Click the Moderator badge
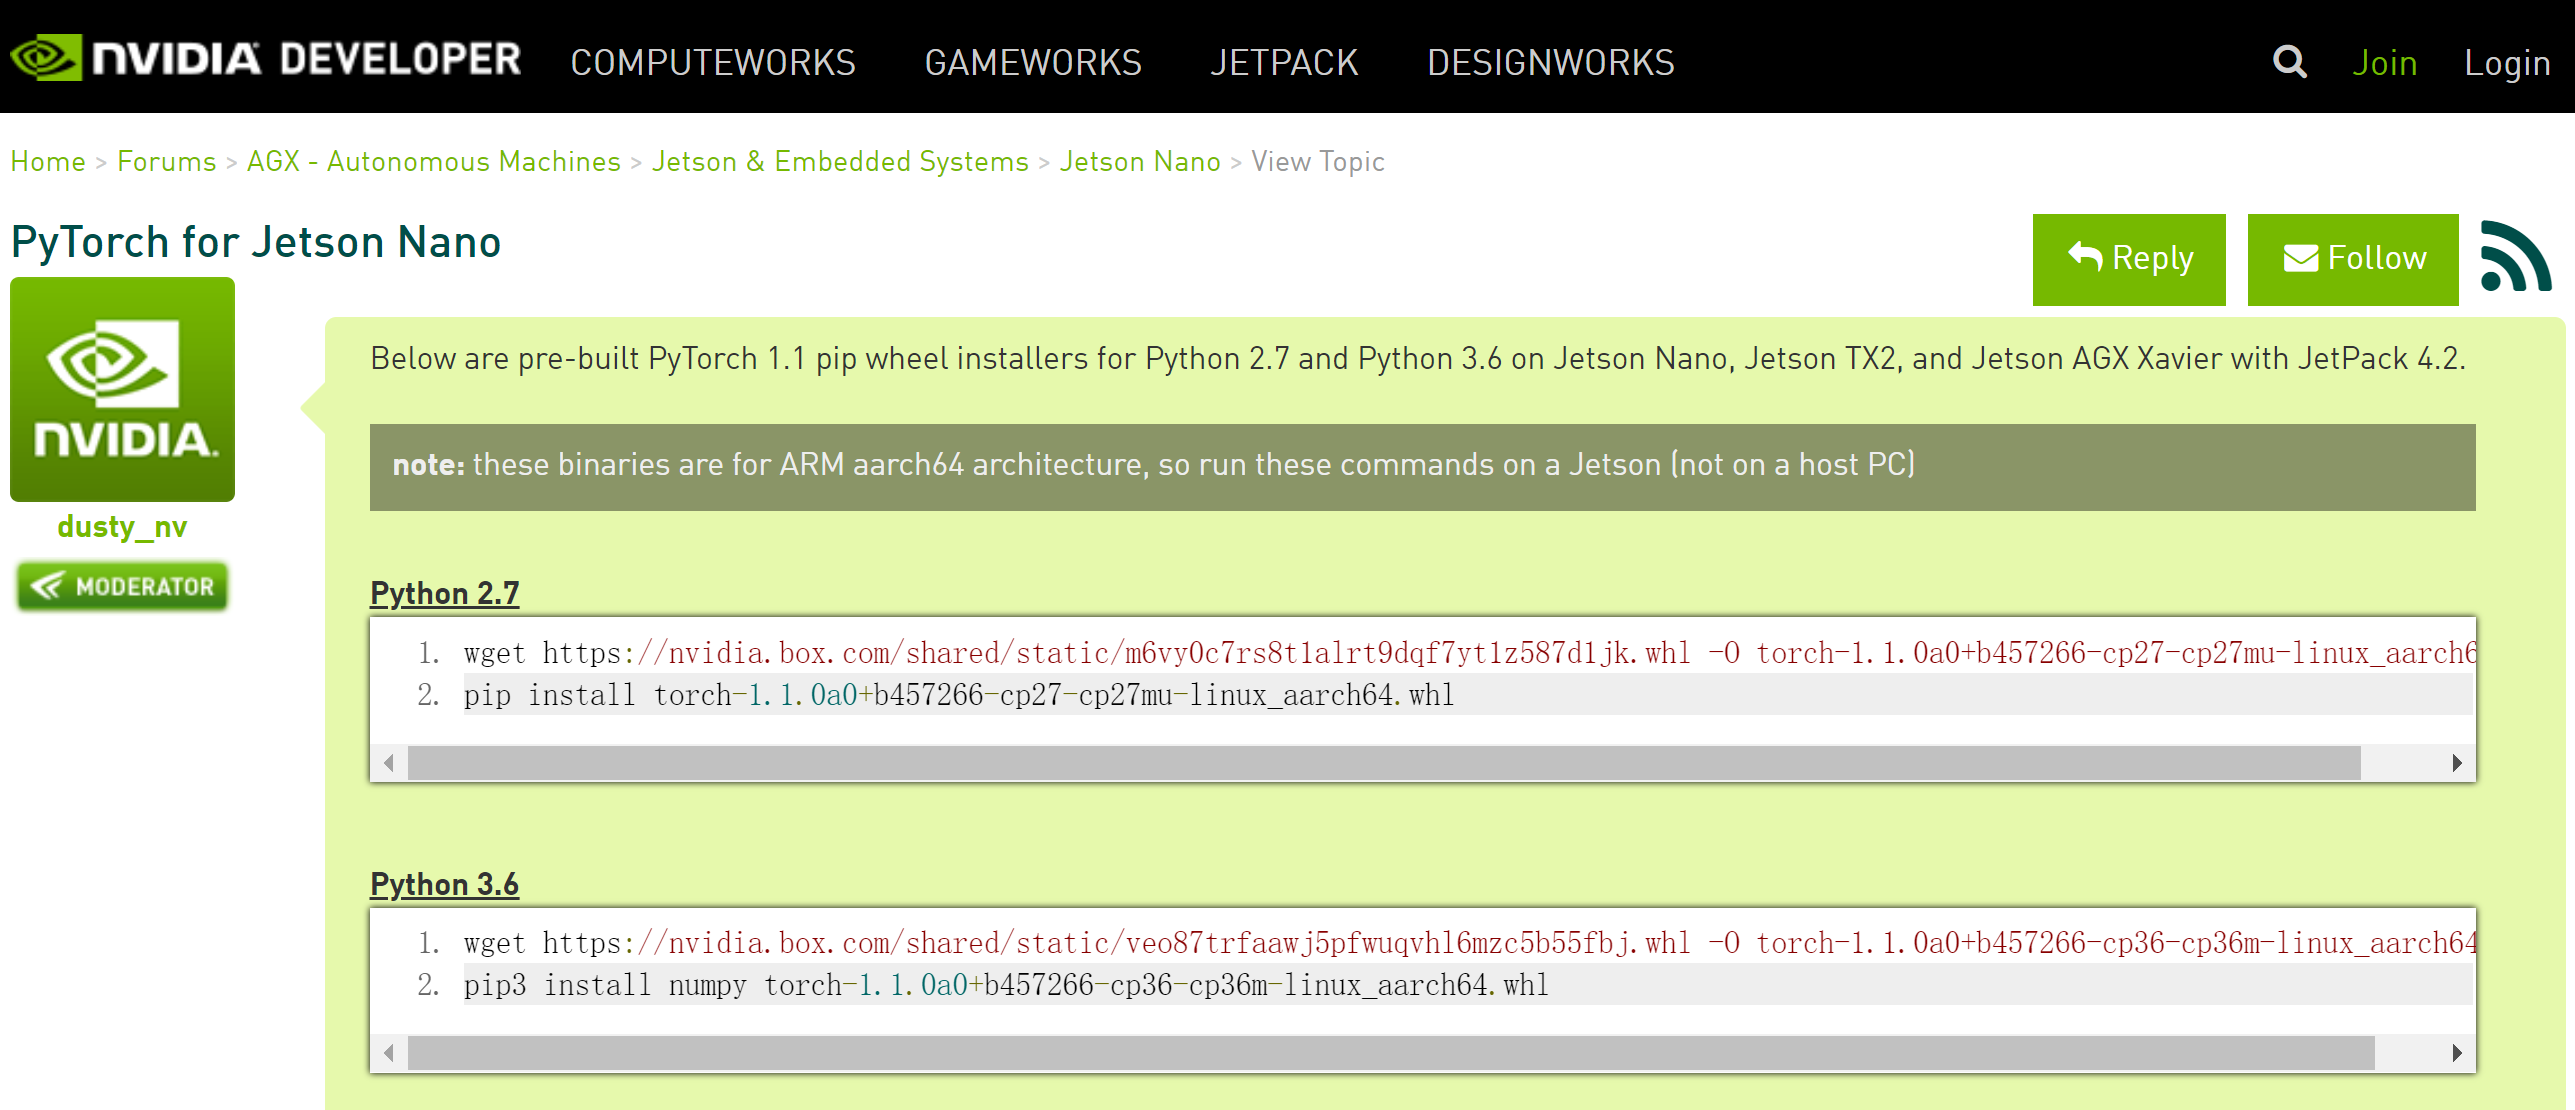This screenshot has height=1110, width=2575. tap(122, 587)
